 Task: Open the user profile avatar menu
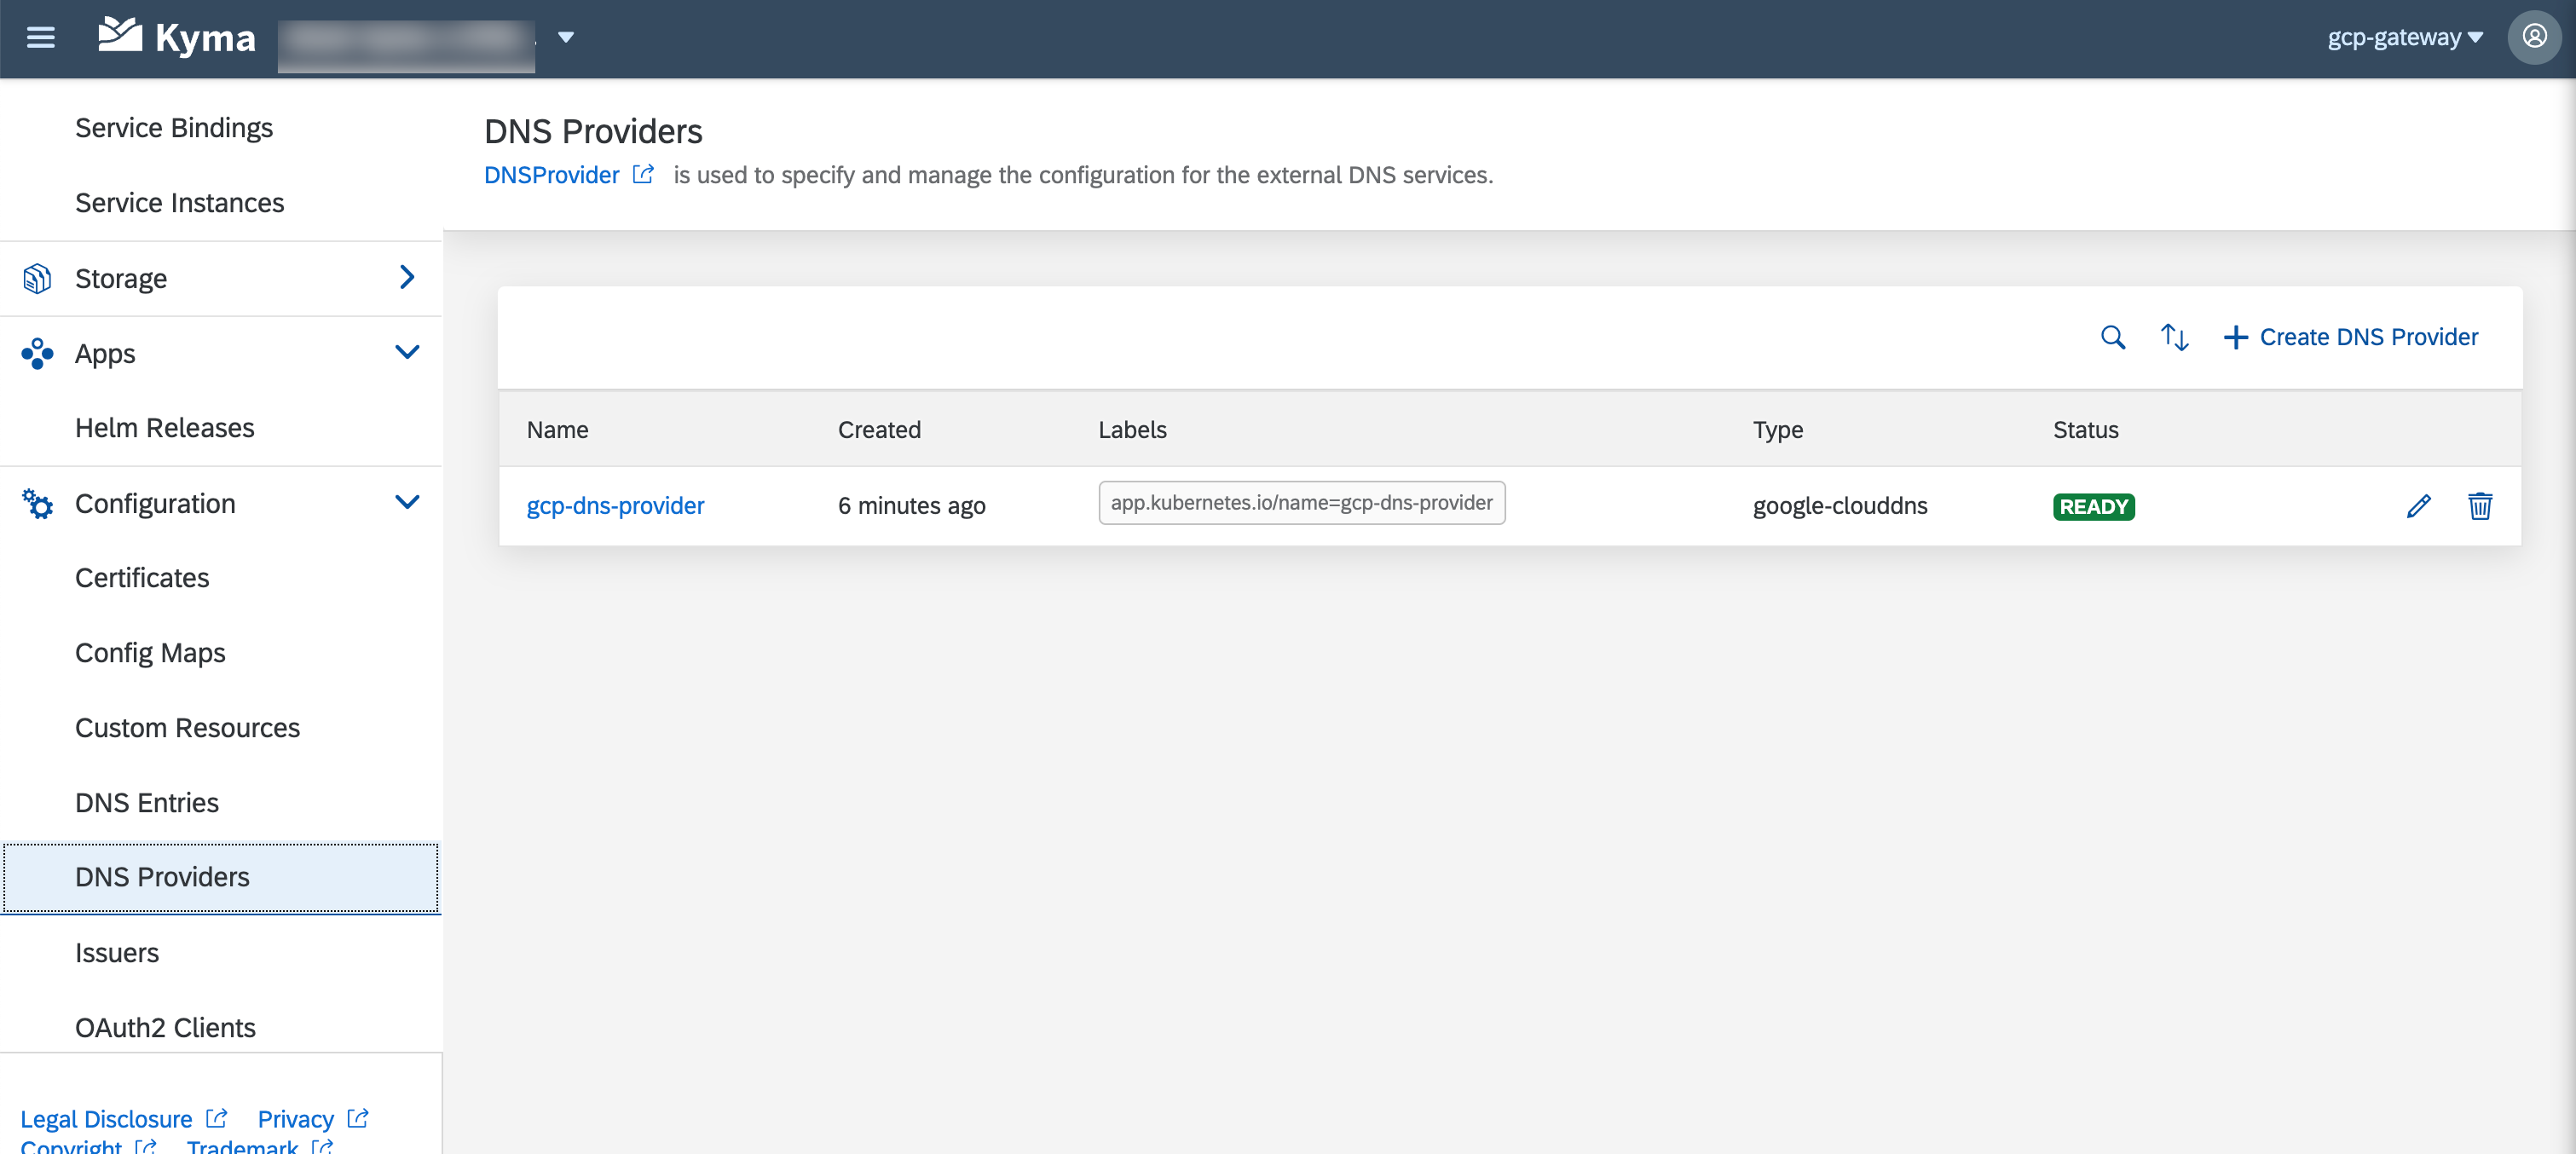tap(2534, 38)
